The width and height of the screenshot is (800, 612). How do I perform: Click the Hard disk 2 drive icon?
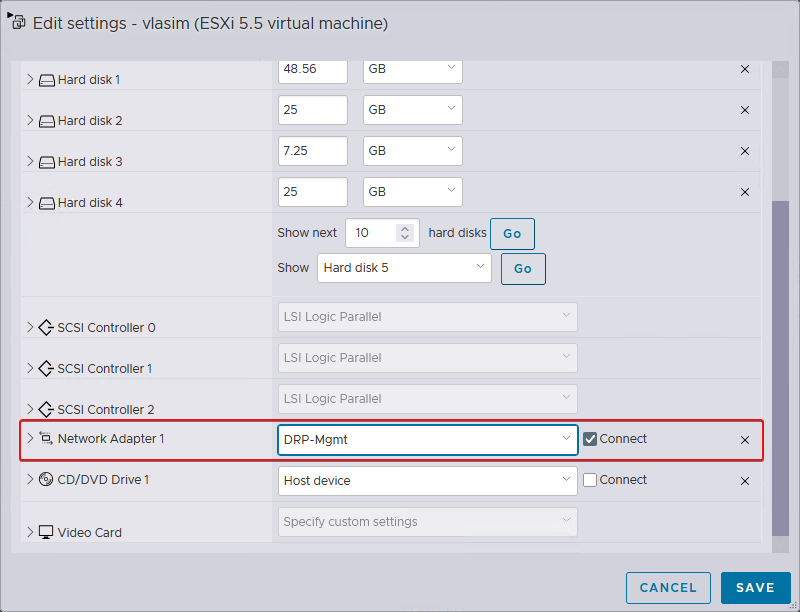coord(46,121)
